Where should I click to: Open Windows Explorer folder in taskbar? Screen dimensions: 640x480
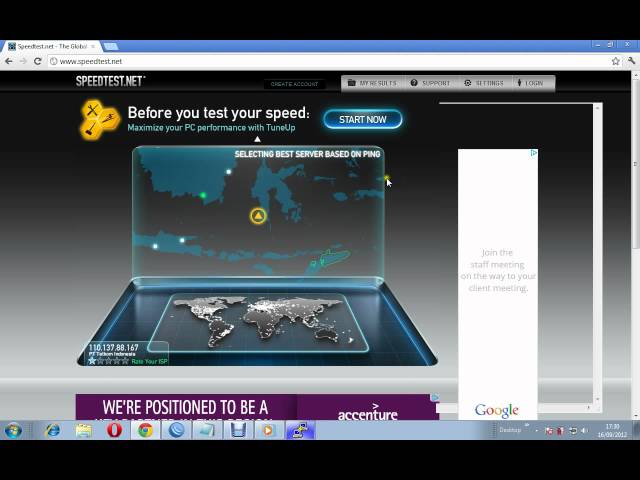[84, 430]
